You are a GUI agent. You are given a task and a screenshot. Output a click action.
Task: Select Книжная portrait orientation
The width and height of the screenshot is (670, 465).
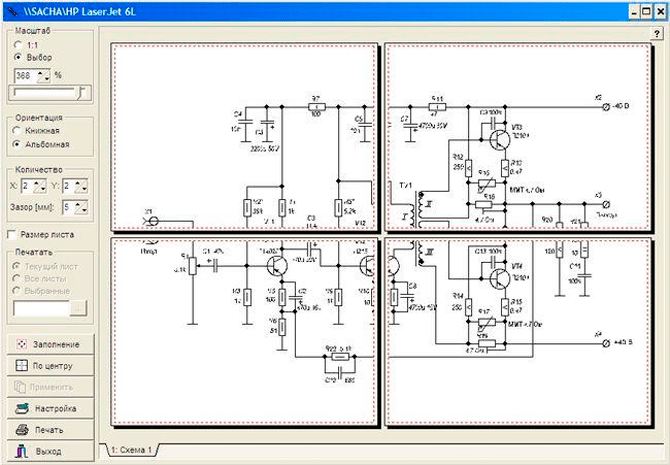(x=17, y=130)
